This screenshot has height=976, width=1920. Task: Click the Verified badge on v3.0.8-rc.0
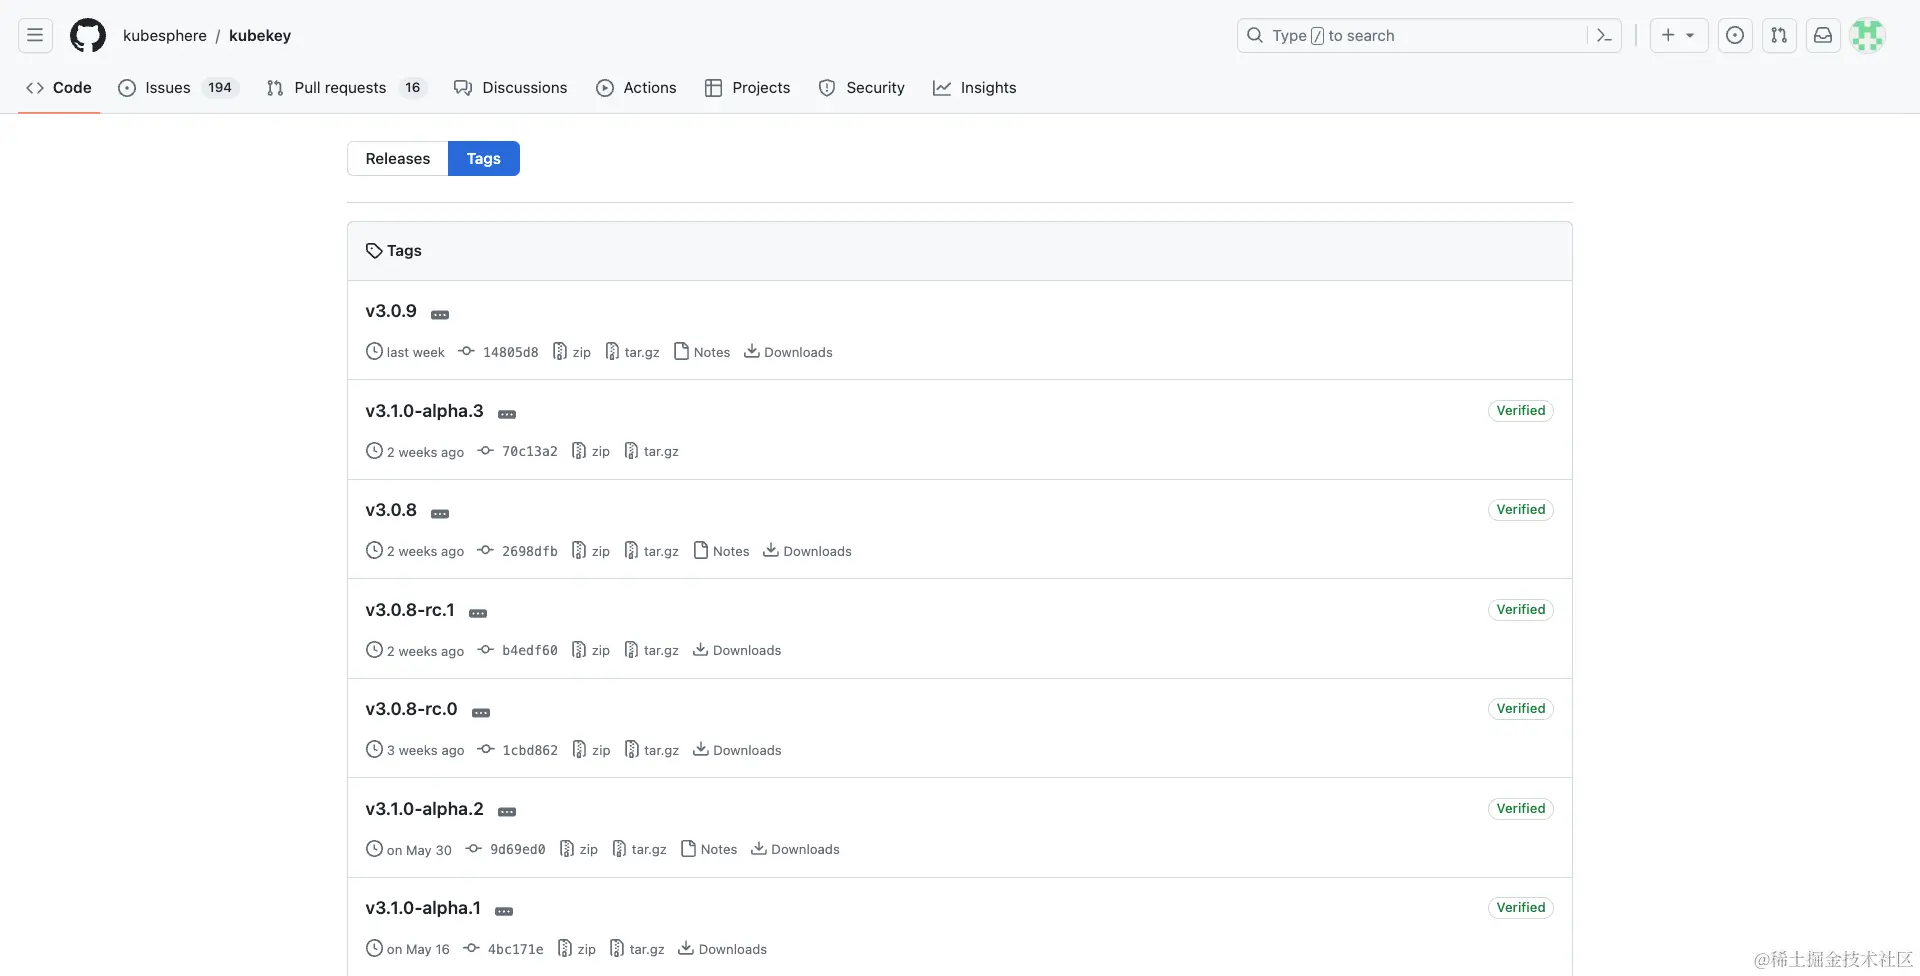(x=1520, y=708)
